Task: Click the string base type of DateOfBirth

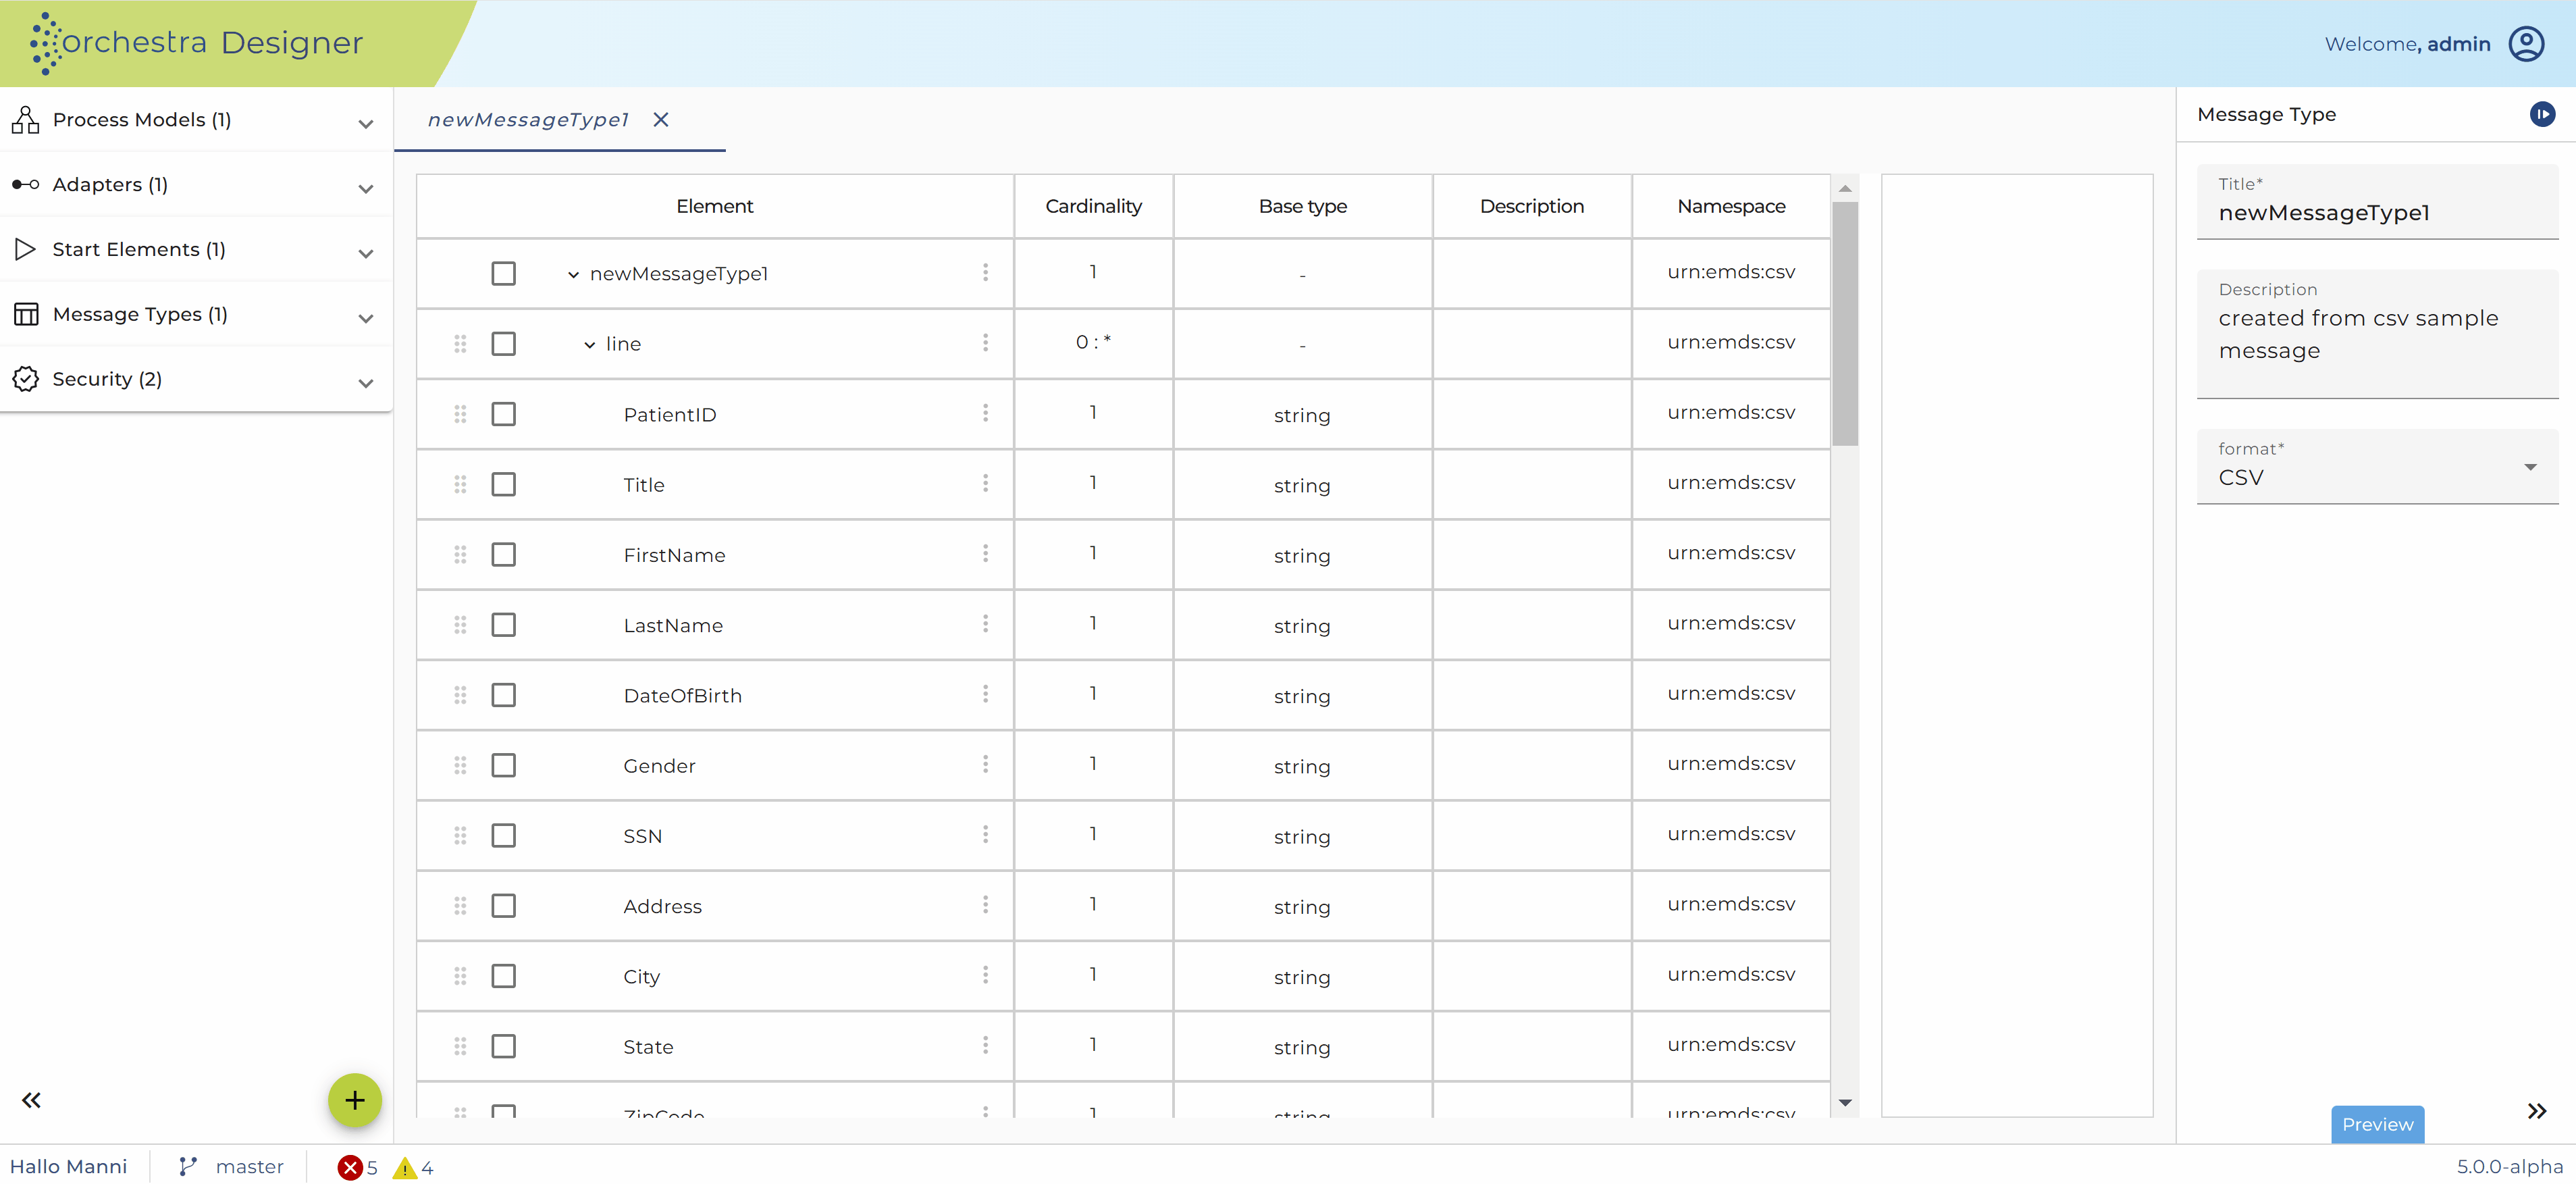Action: point(1302,696)
